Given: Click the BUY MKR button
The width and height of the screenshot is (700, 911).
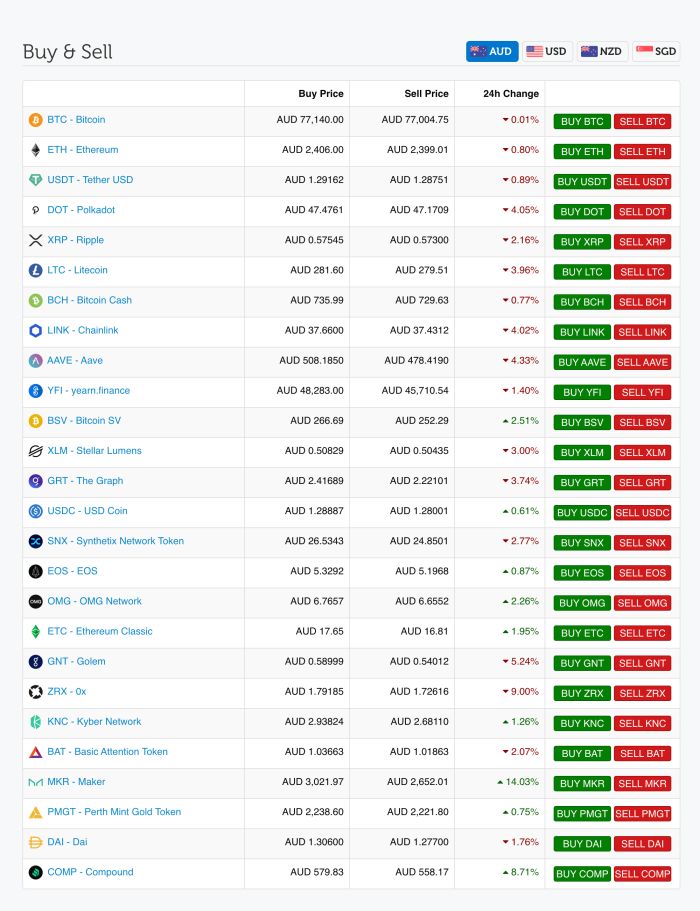Looking at the screenshot, I should [x=582, y=784].
